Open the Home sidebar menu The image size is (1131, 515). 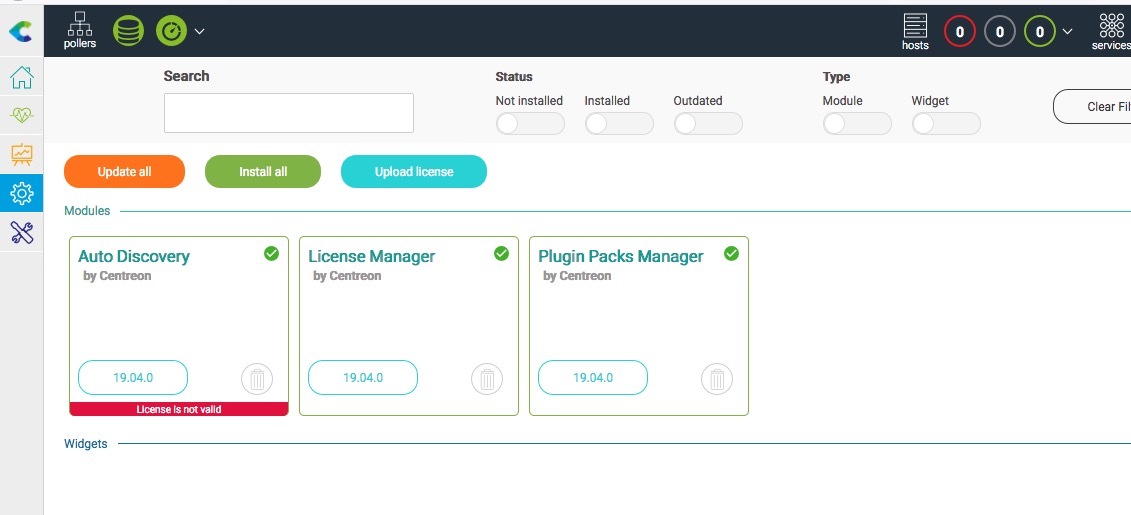tap(21, 78)
